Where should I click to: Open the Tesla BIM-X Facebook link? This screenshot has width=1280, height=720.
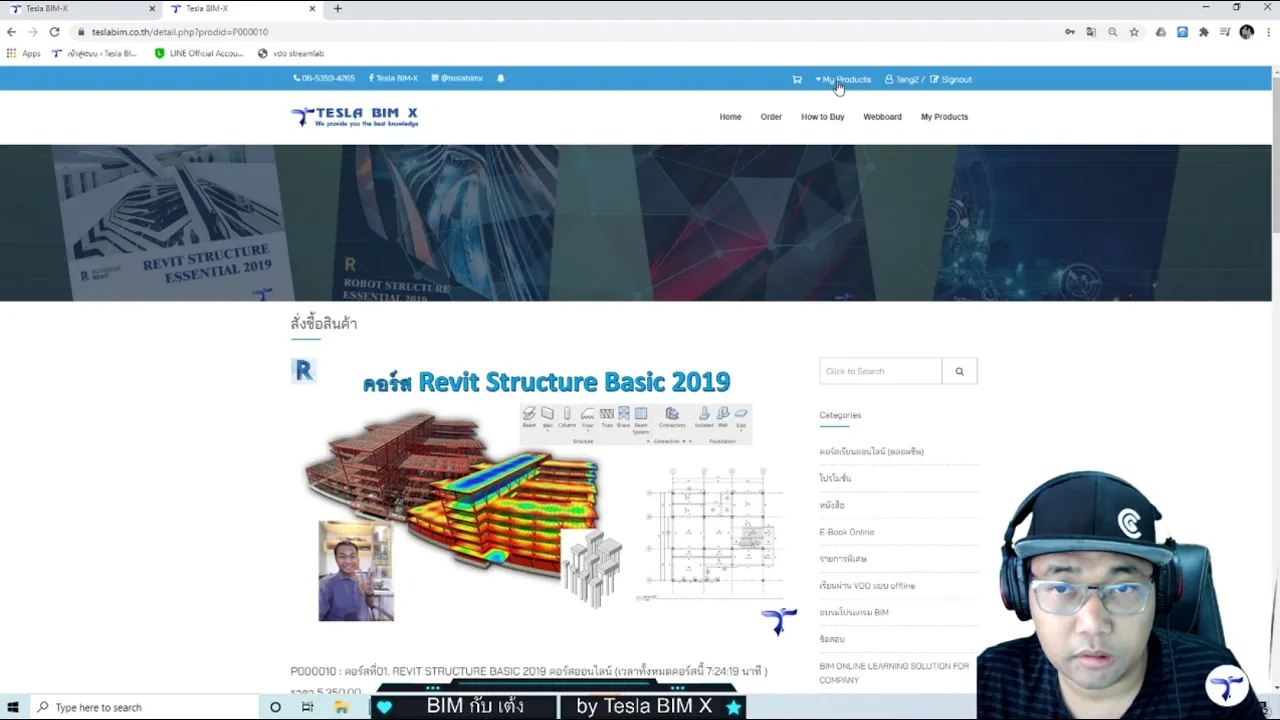[x=393, y=78]
